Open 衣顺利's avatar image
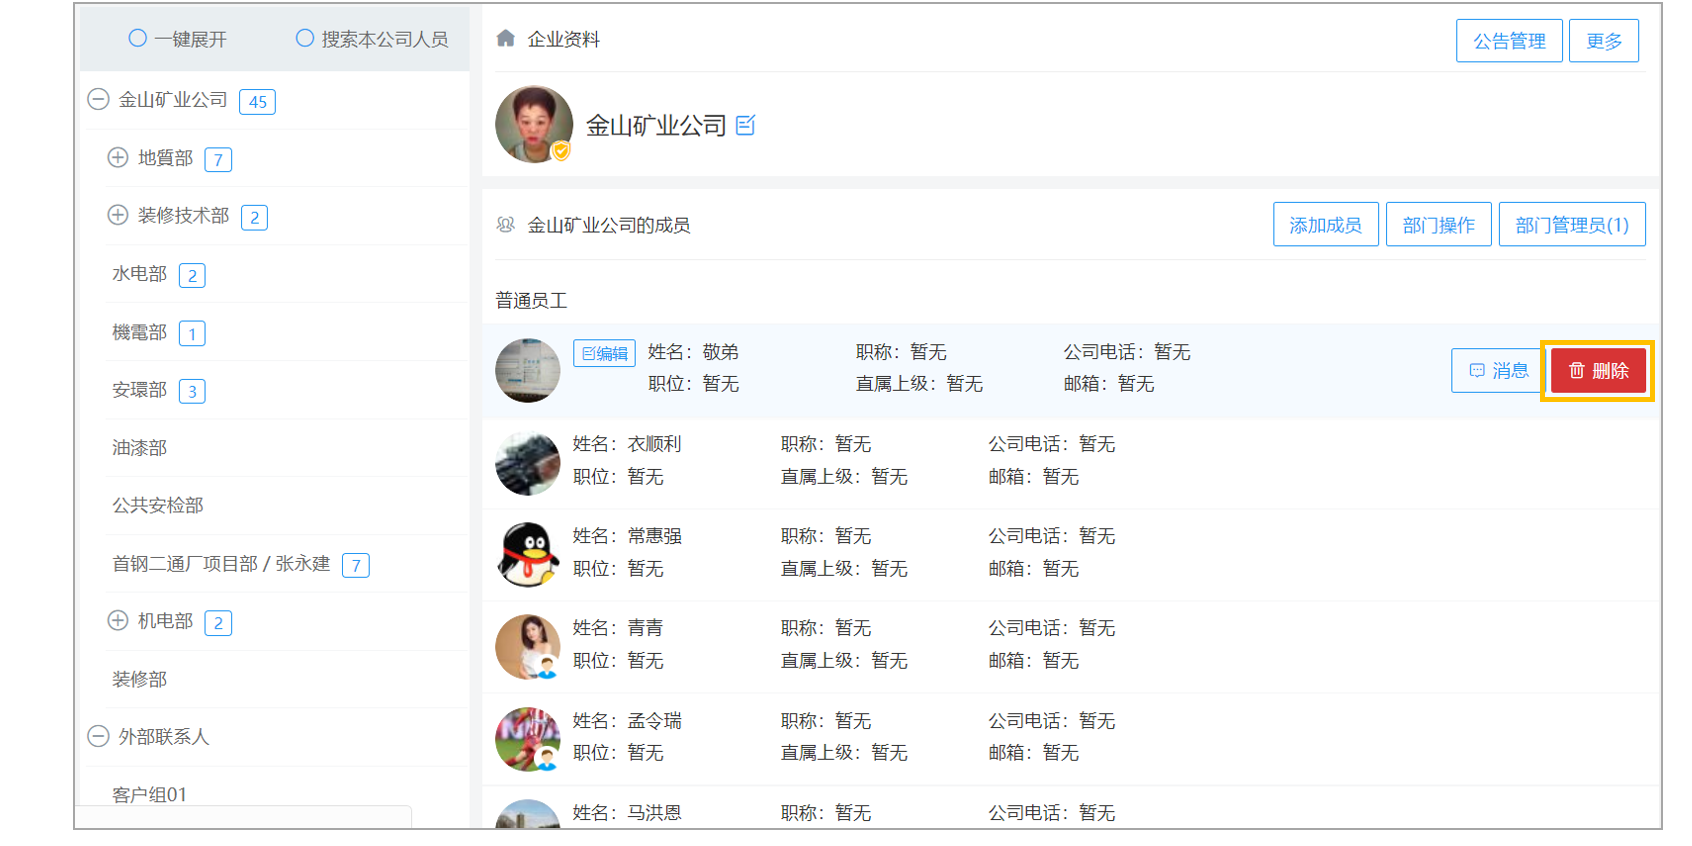This screenshot has width=1692, height=846. pos(528,463)
